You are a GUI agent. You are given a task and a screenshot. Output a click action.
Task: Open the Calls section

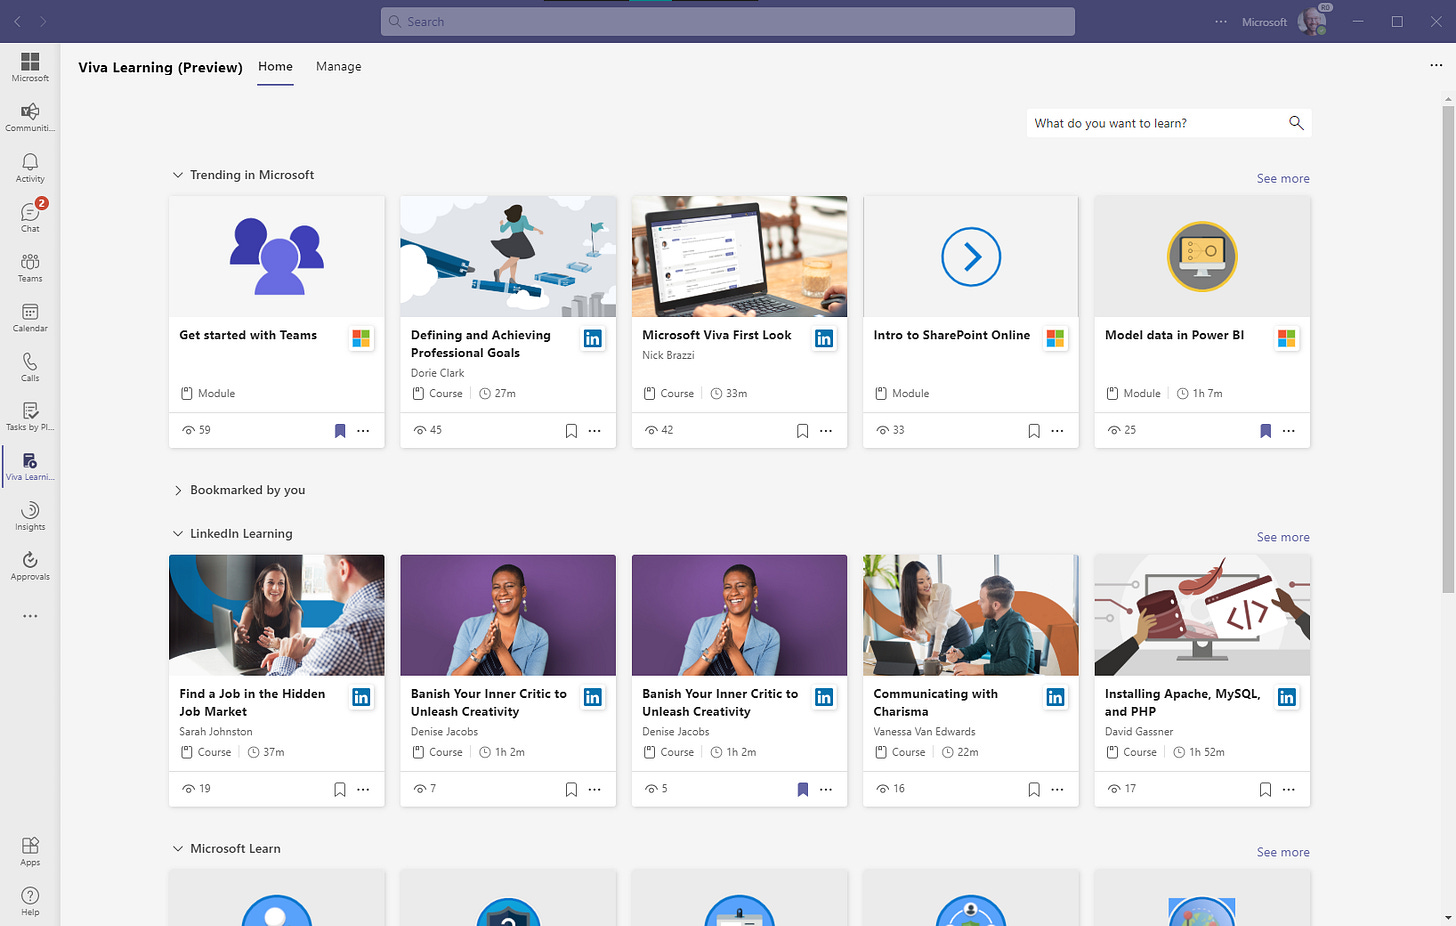click(x=29, y=365)
